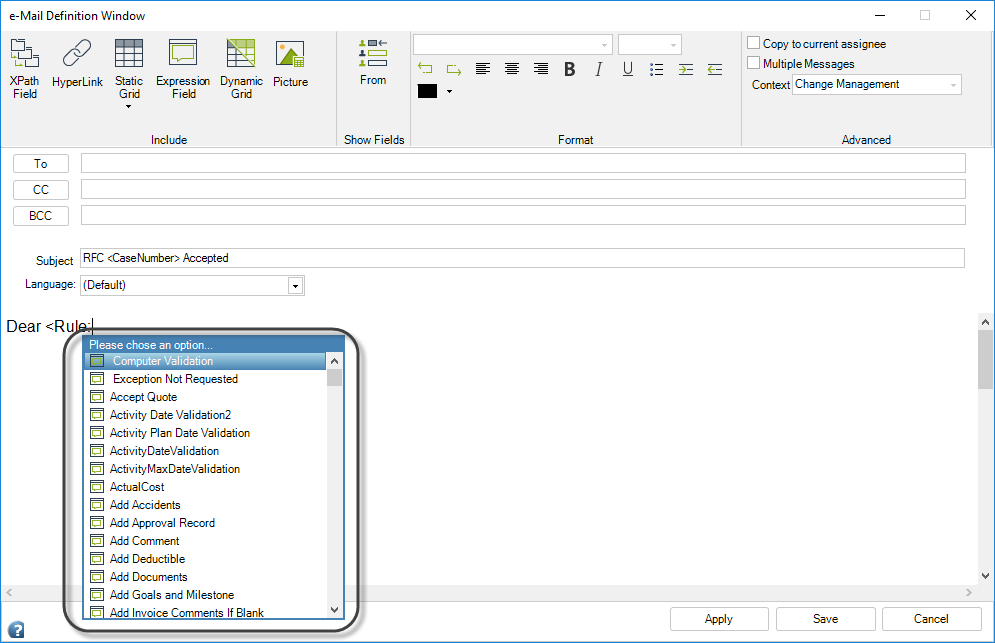This screenshot has height=643, width=995.
Task: Open the Context Change Management dropdown
Action: pyautogui.click(x=876, y=84)
